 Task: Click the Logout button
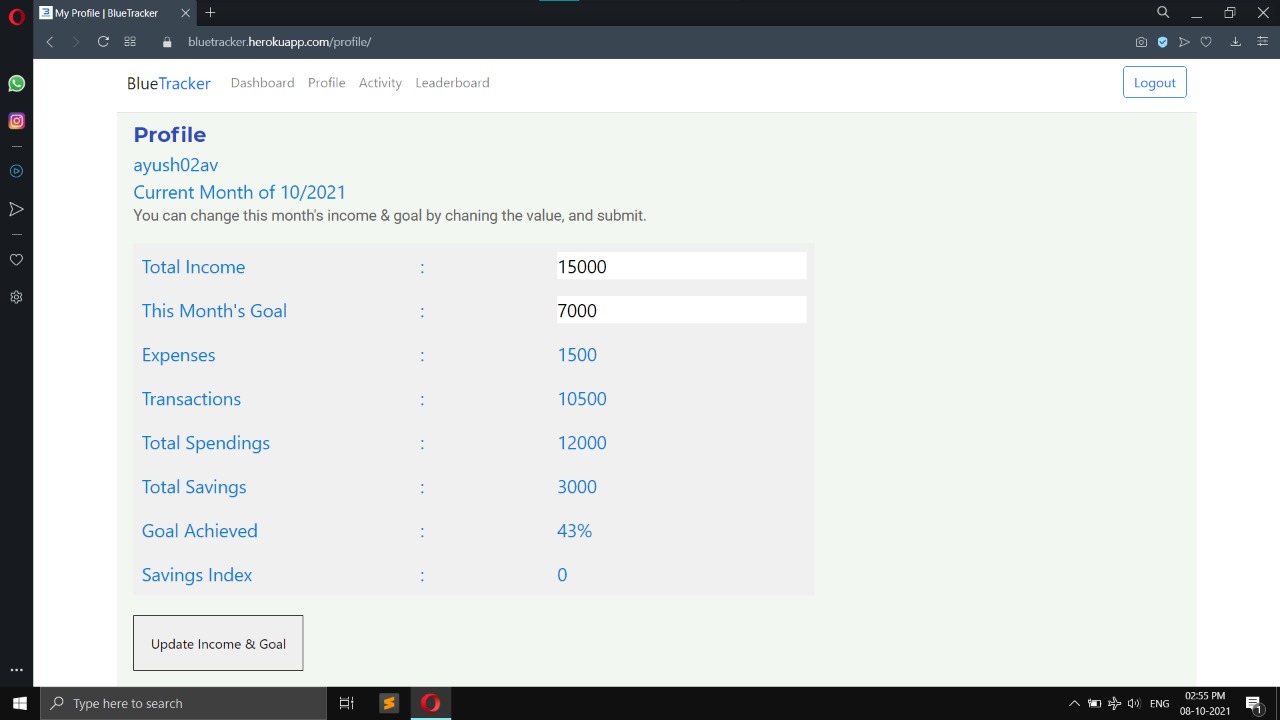pos(1155,83)
